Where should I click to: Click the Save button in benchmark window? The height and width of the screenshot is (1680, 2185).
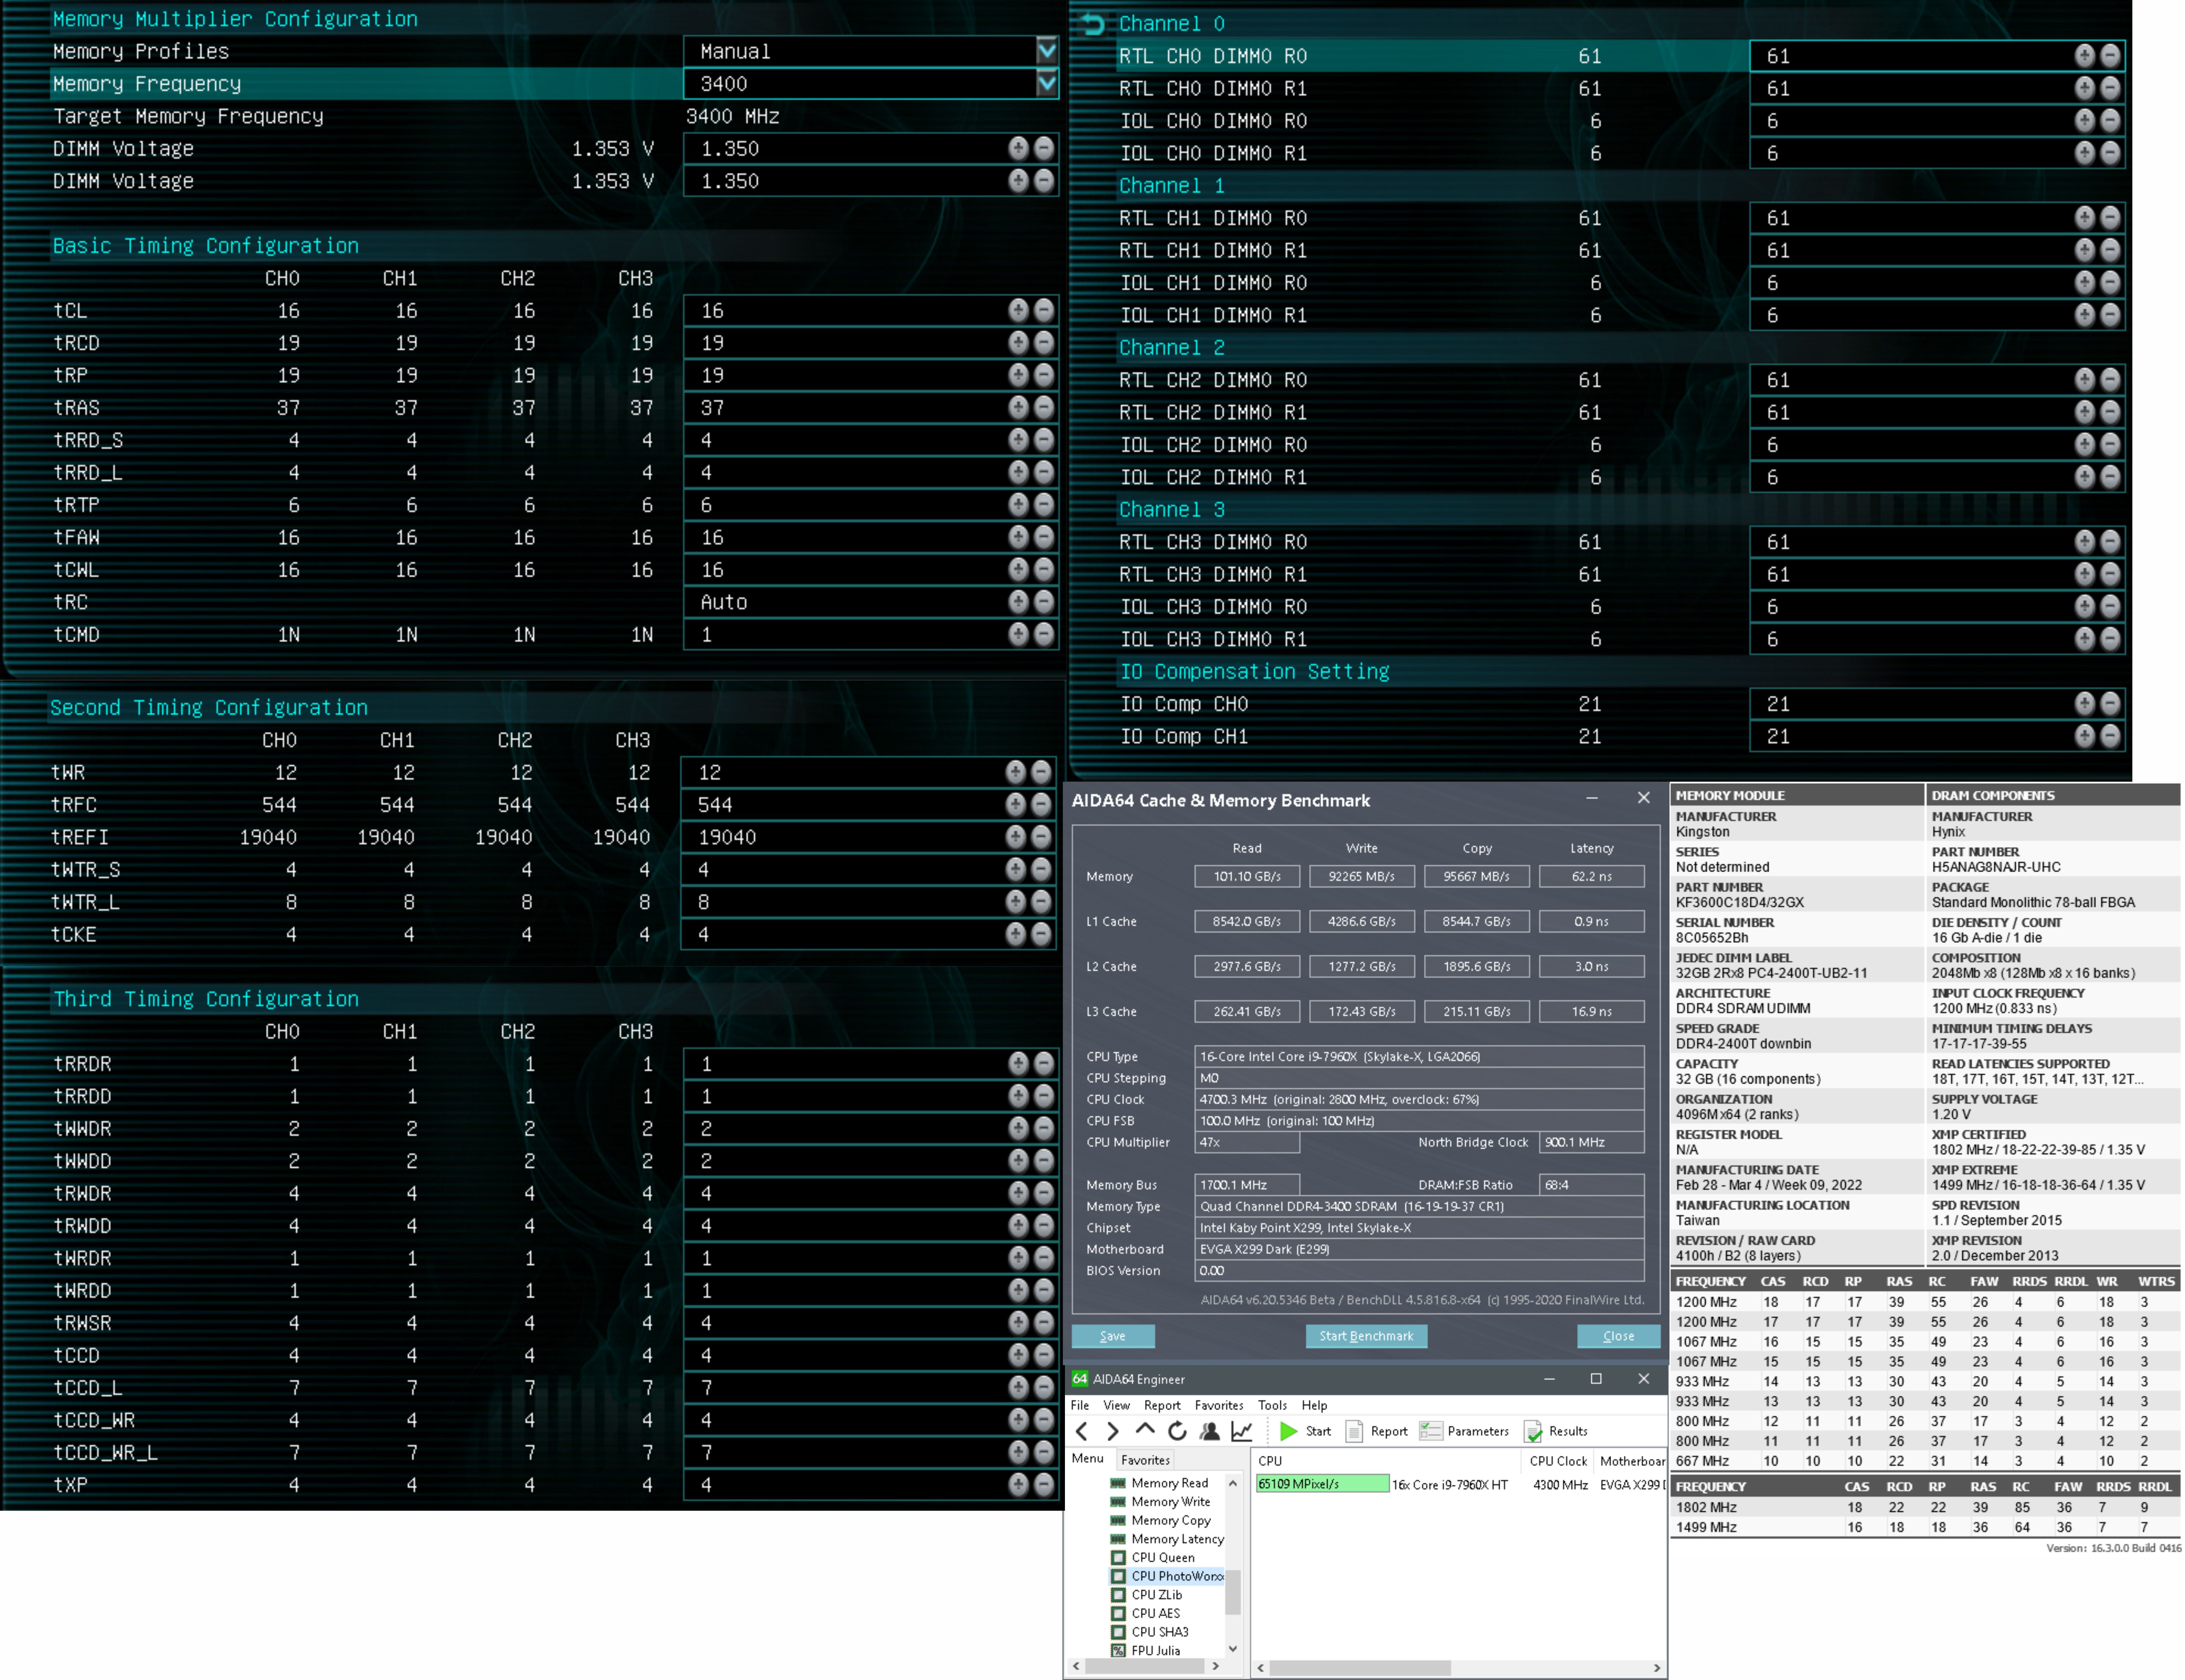pyautogui.click(x=1113, y=1336)
